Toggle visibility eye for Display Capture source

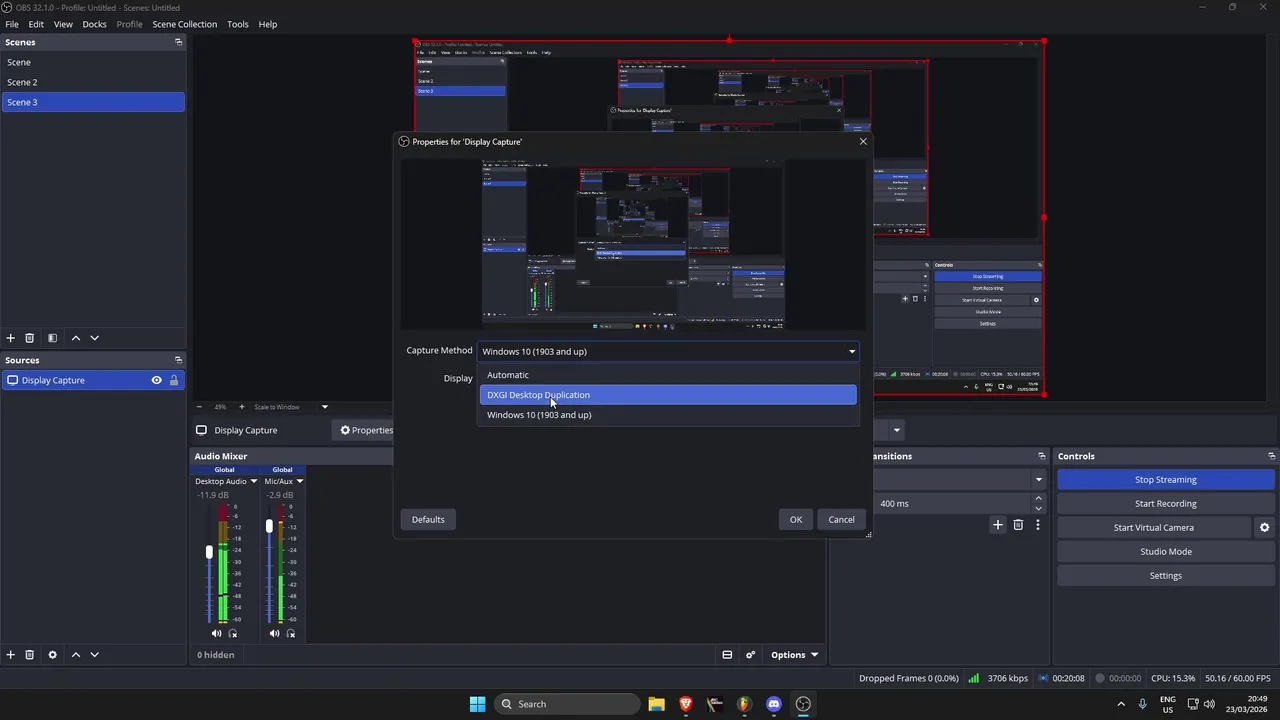click(156, 380)
